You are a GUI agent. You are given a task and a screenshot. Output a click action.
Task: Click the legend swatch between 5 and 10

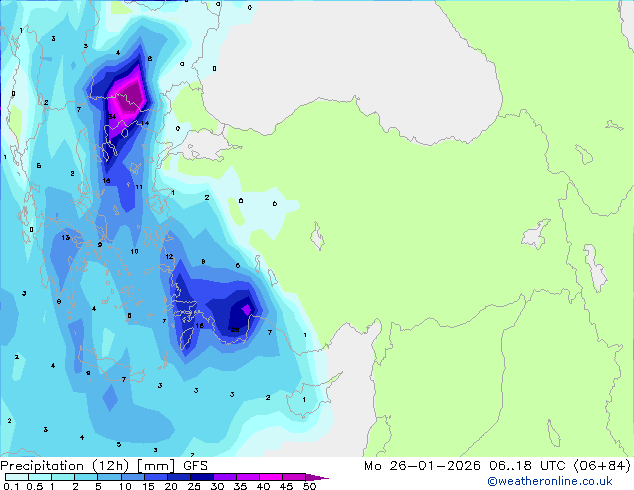(110, 477)
